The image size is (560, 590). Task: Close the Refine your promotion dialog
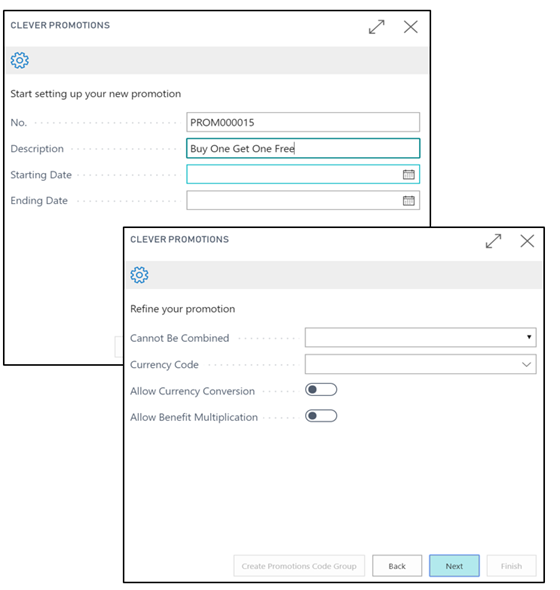click(527, 241)
